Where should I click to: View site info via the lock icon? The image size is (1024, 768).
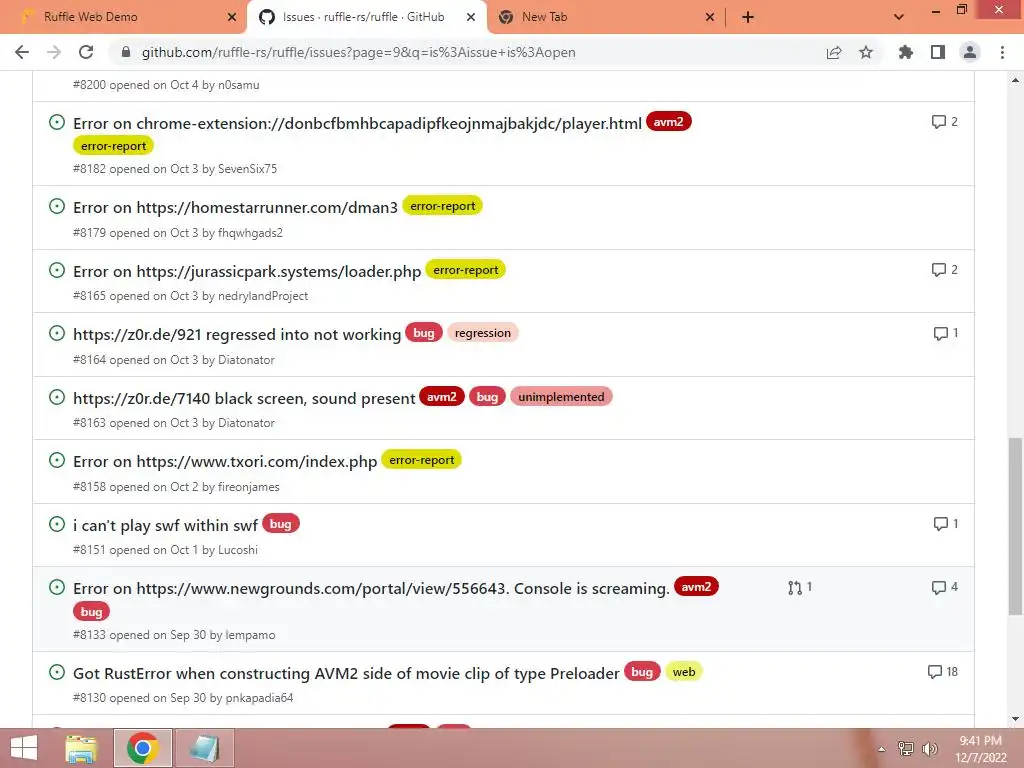pyautogui.click(x=127, y=52)
